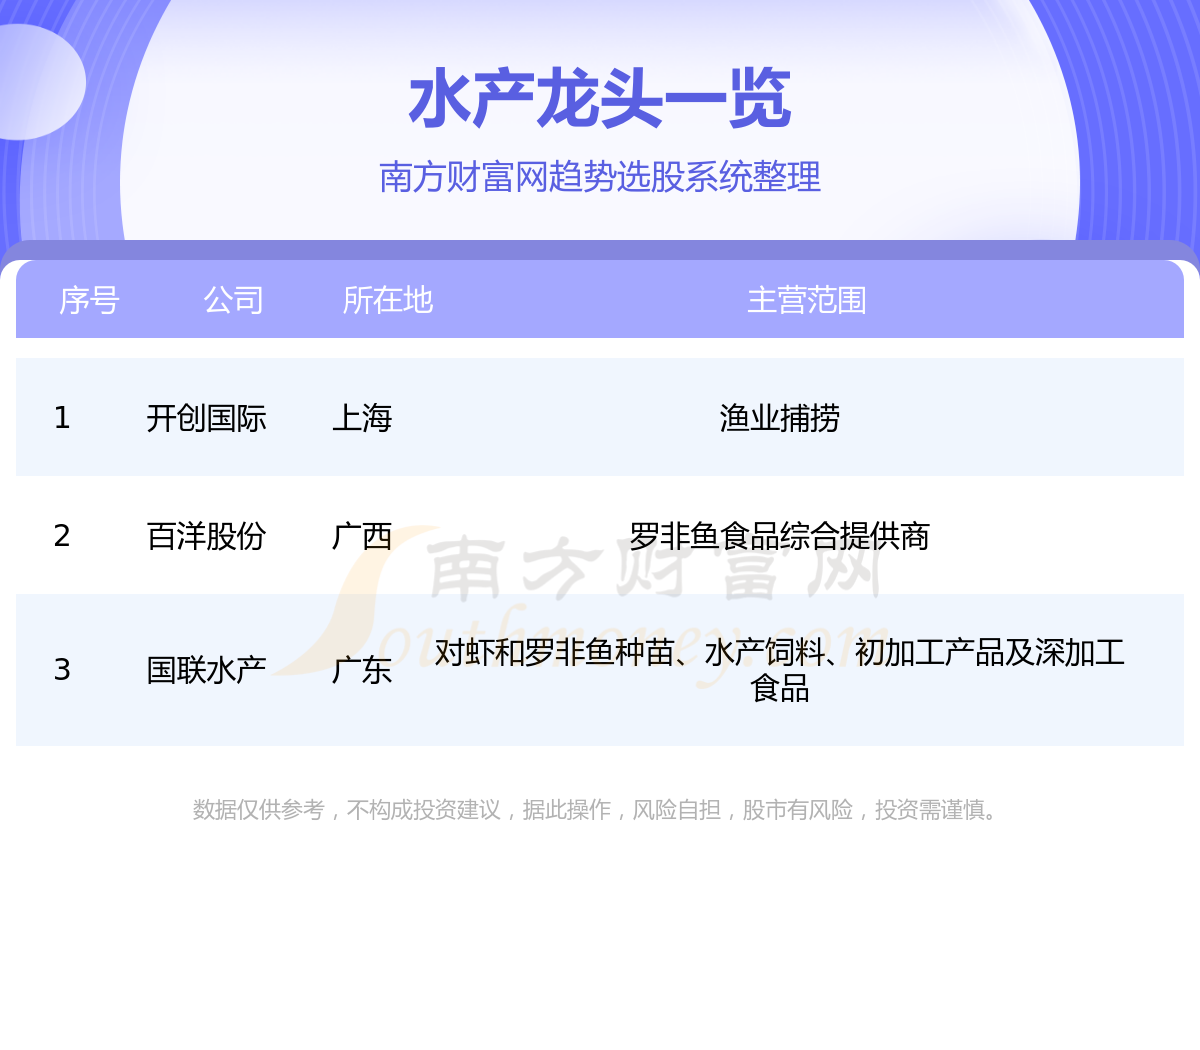Click row number 1
This screenshot has width=1200, height=1050.
coord(62,418)
